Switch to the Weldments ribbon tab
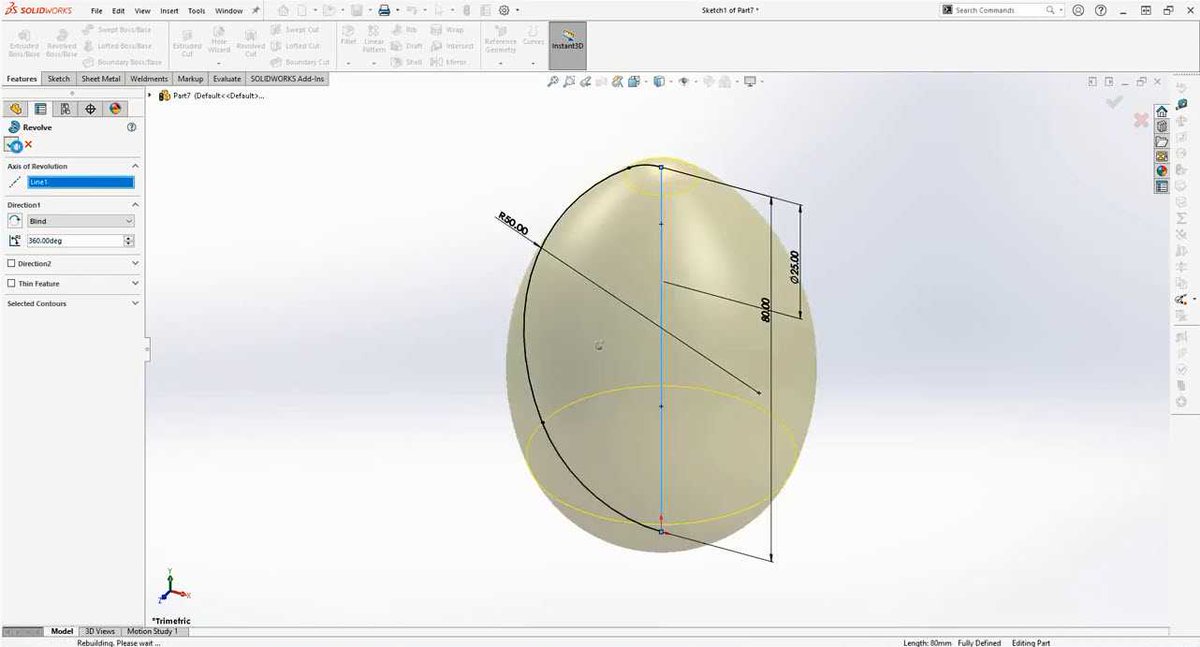 (x=149, y=78)
